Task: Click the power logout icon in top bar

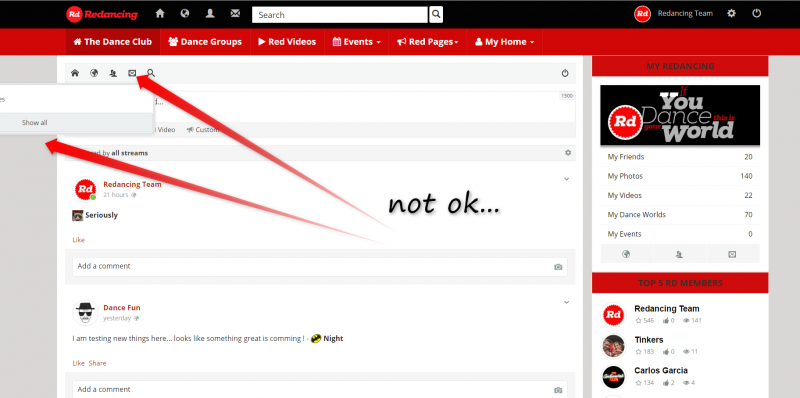Action: click(757, 14)
